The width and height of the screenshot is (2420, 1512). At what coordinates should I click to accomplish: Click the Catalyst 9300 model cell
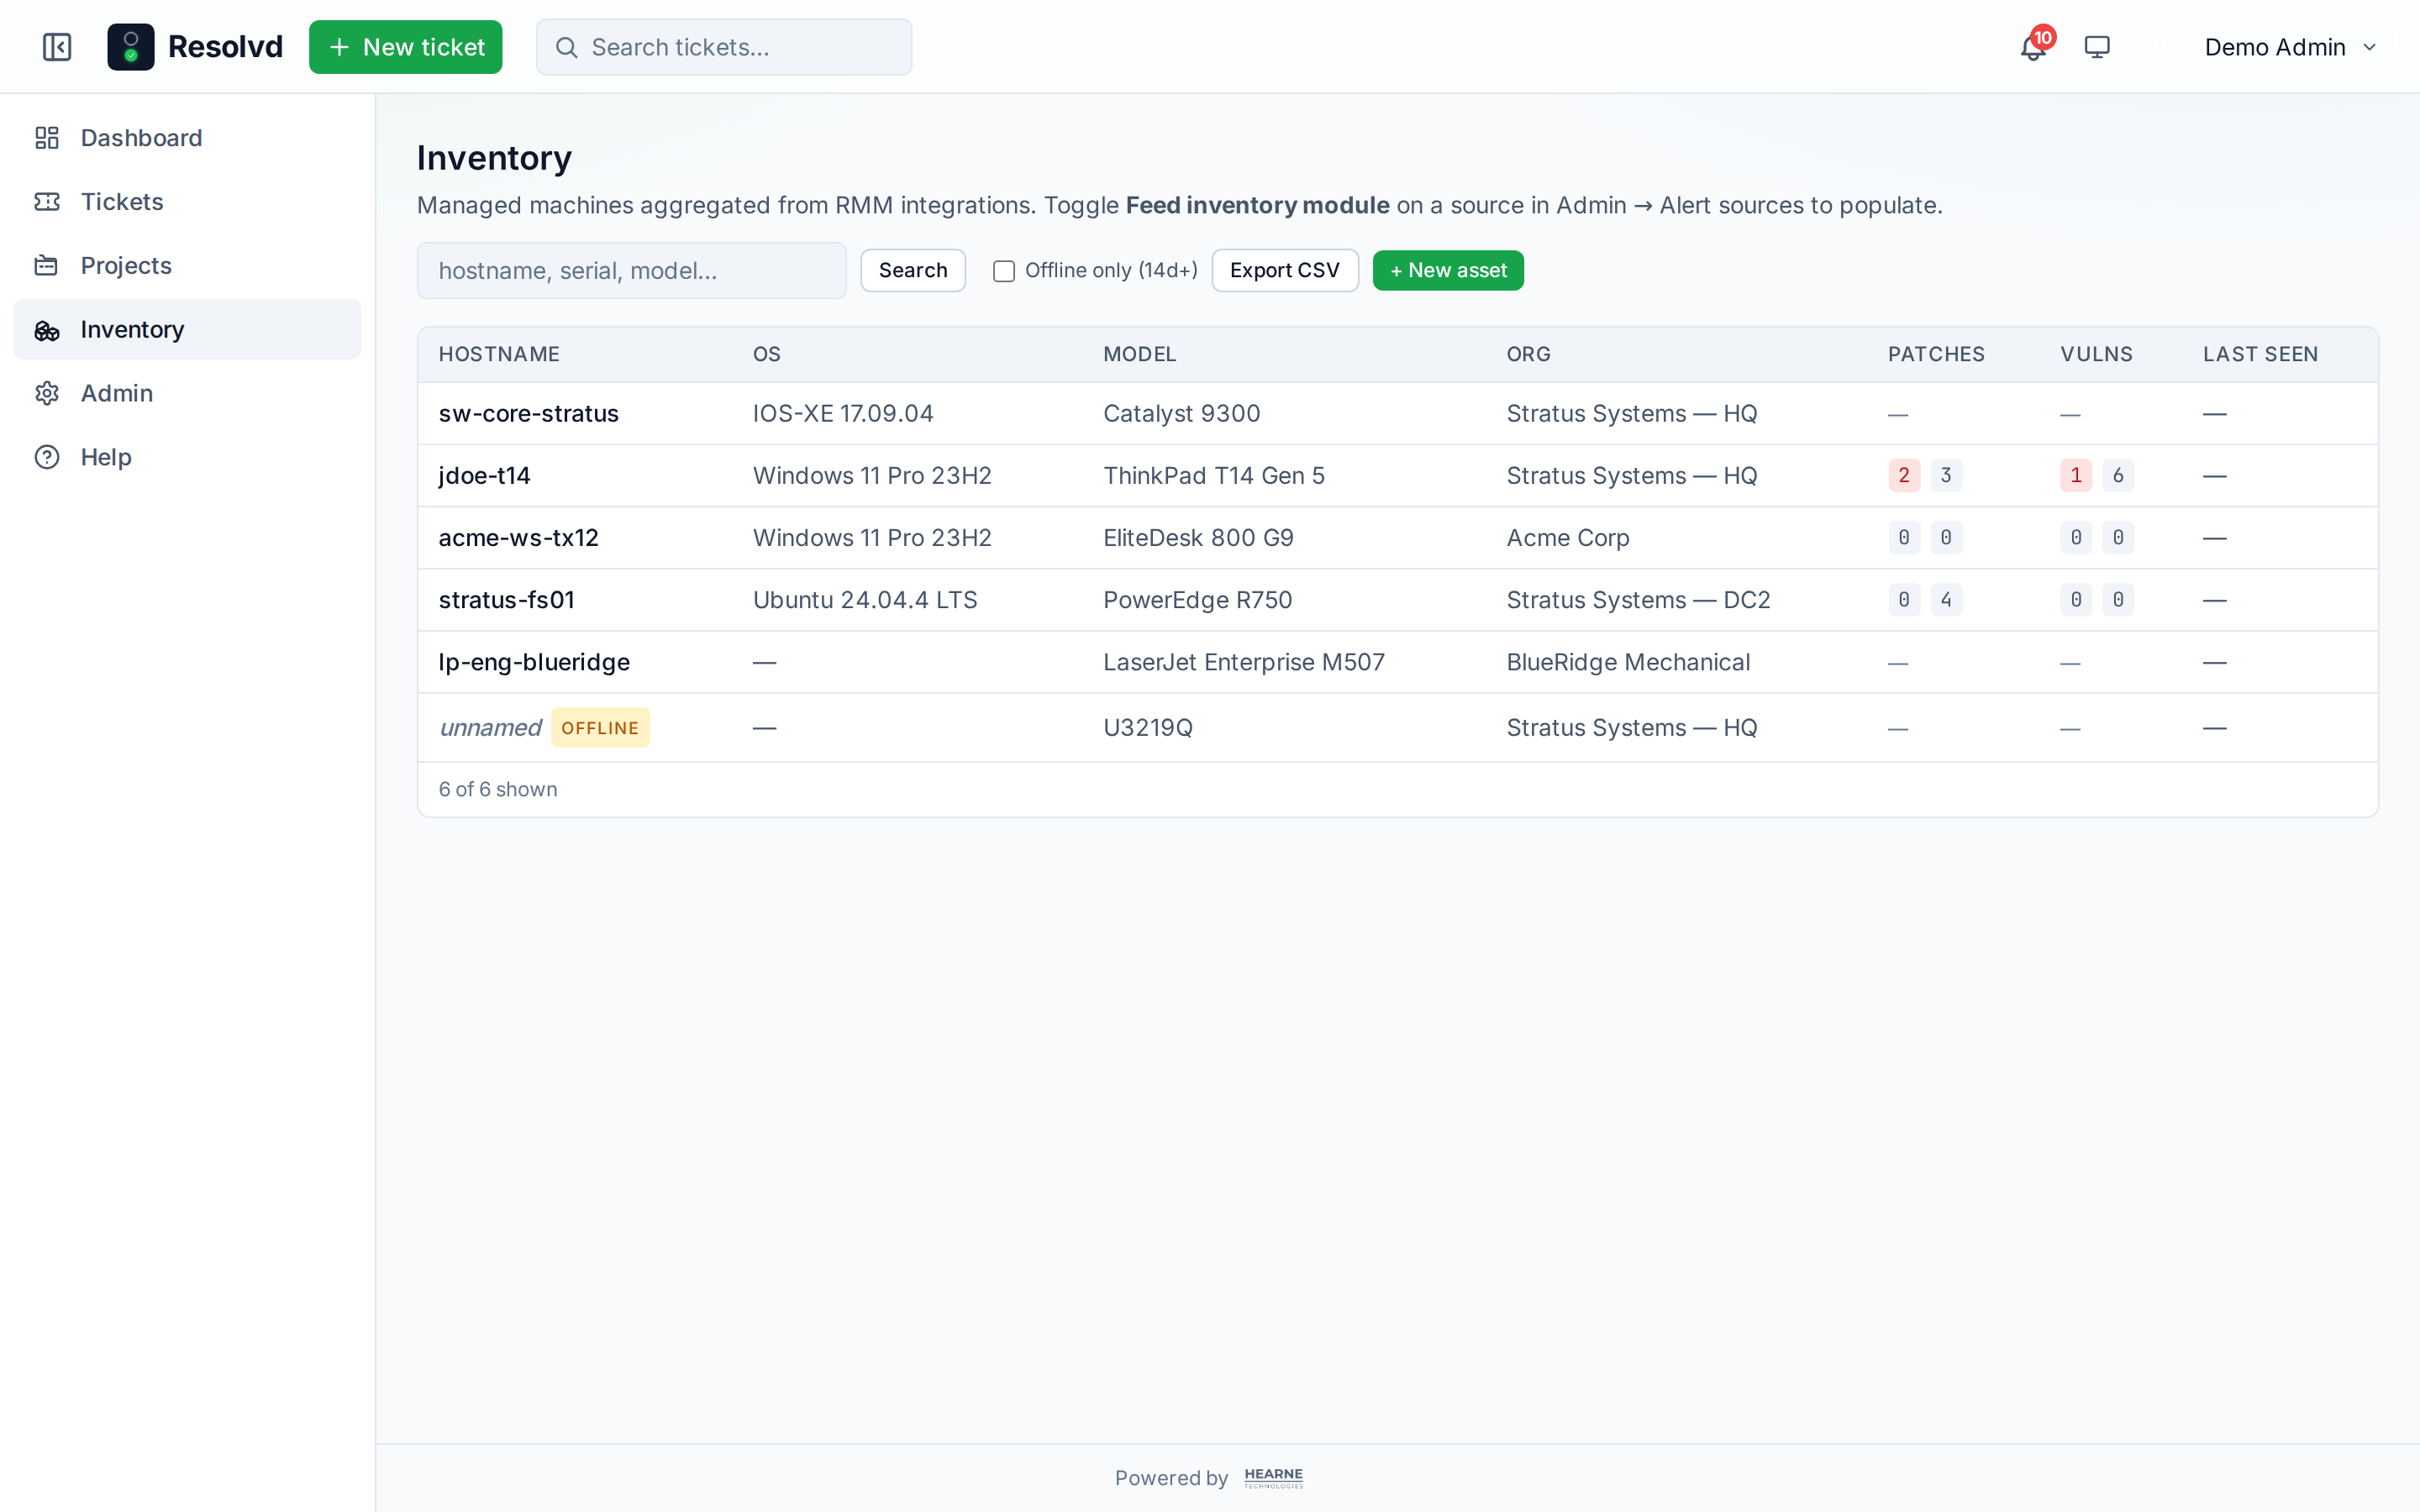(x=1182, y=414)
